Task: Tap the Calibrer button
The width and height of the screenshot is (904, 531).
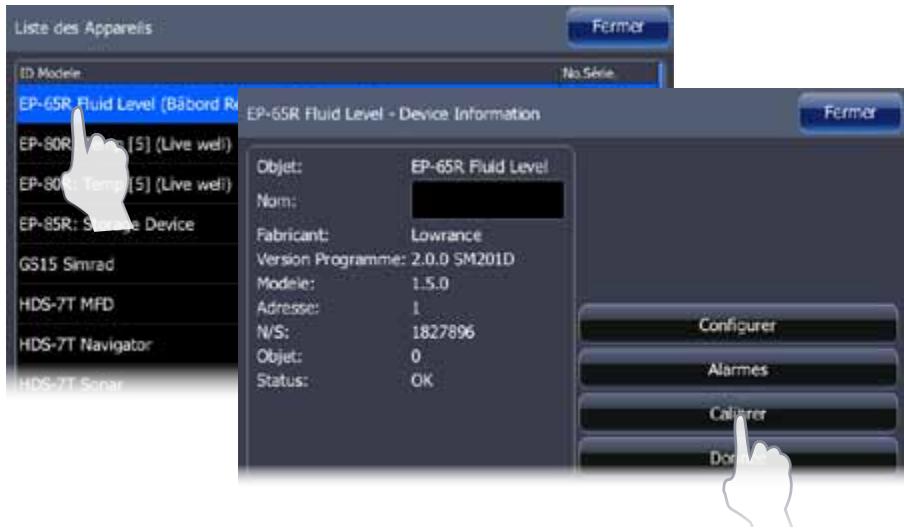Action: [737, 413]
